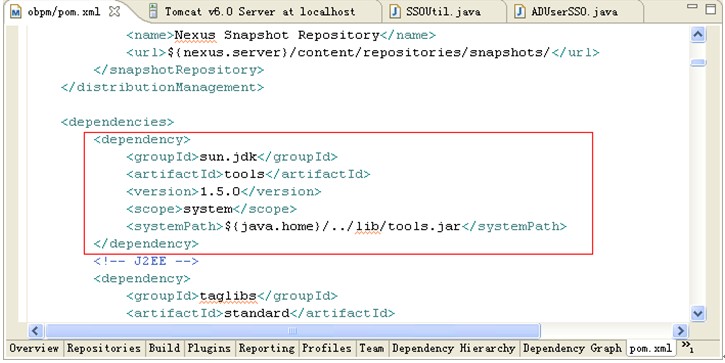Switch to the Repositories bottom tab

[104, 348]
